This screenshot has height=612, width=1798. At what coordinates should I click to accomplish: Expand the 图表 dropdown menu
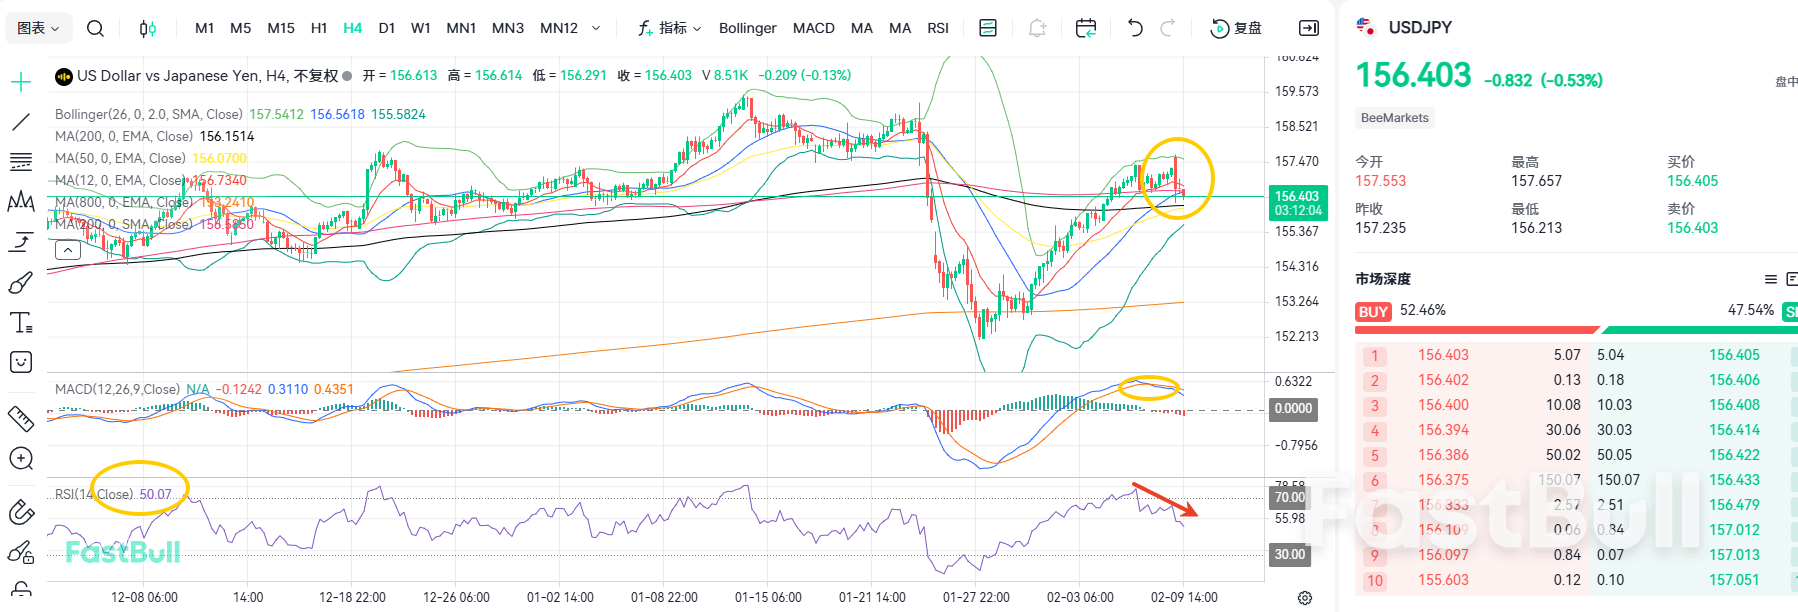38,28
